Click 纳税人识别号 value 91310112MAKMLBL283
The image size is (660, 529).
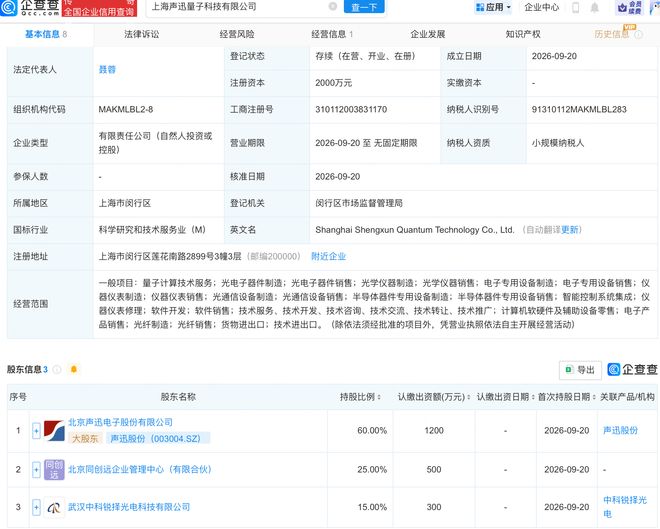(x=579, y=109)
